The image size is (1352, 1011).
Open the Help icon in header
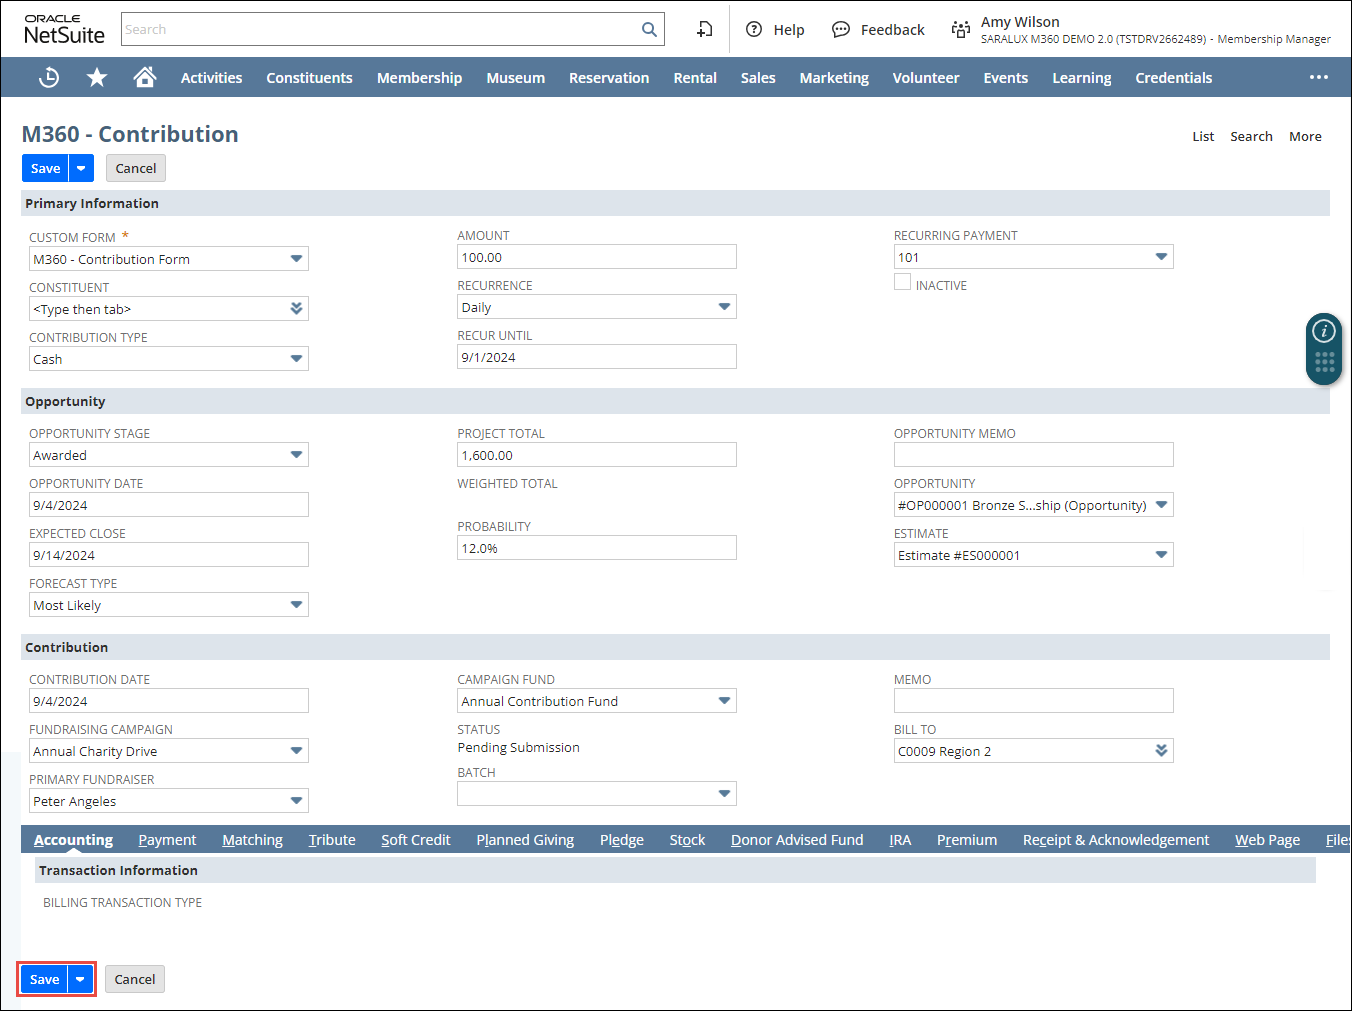(x=755, y=30)
